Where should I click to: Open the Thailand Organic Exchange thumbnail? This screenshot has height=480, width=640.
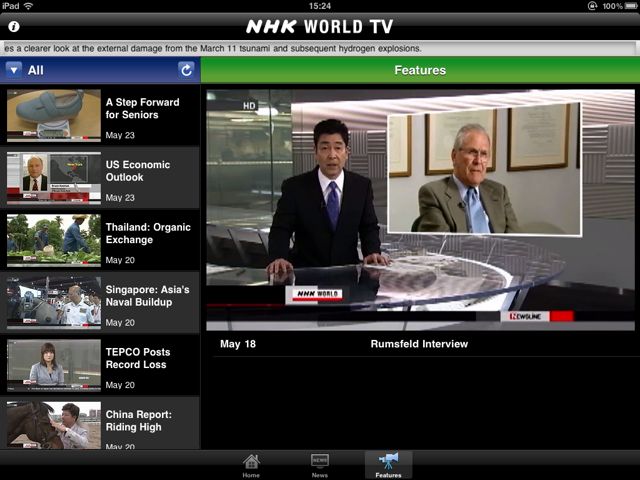(54, 240)
